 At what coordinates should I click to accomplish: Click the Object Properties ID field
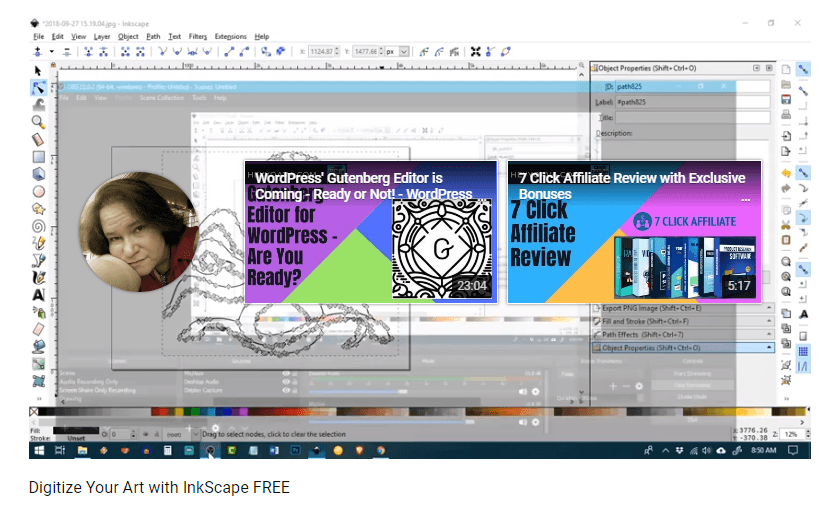[x=693, y=86]
